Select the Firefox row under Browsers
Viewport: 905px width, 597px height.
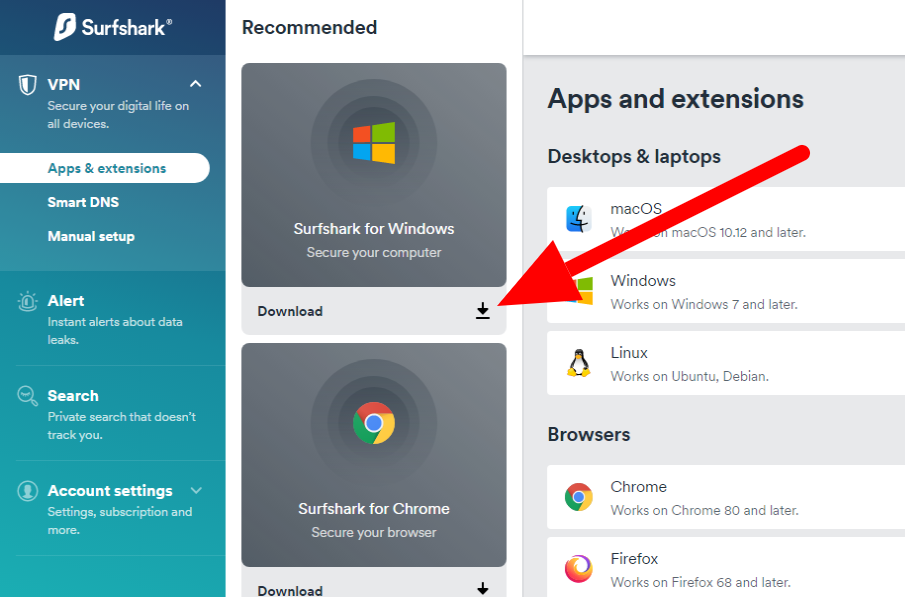[x=726, y=567]
